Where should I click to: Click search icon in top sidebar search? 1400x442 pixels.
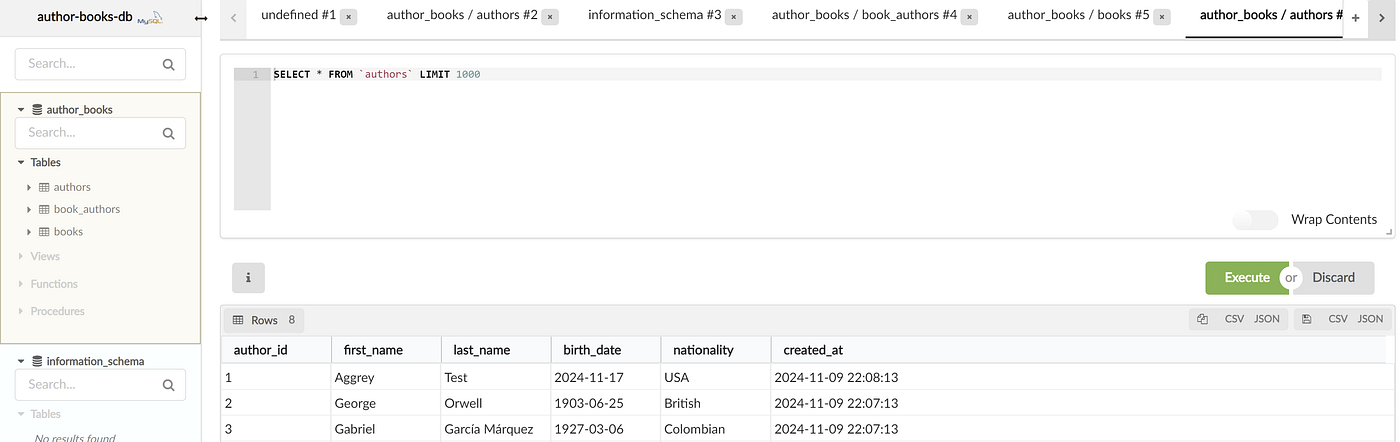pyautogui.click(x=168, y=64)
